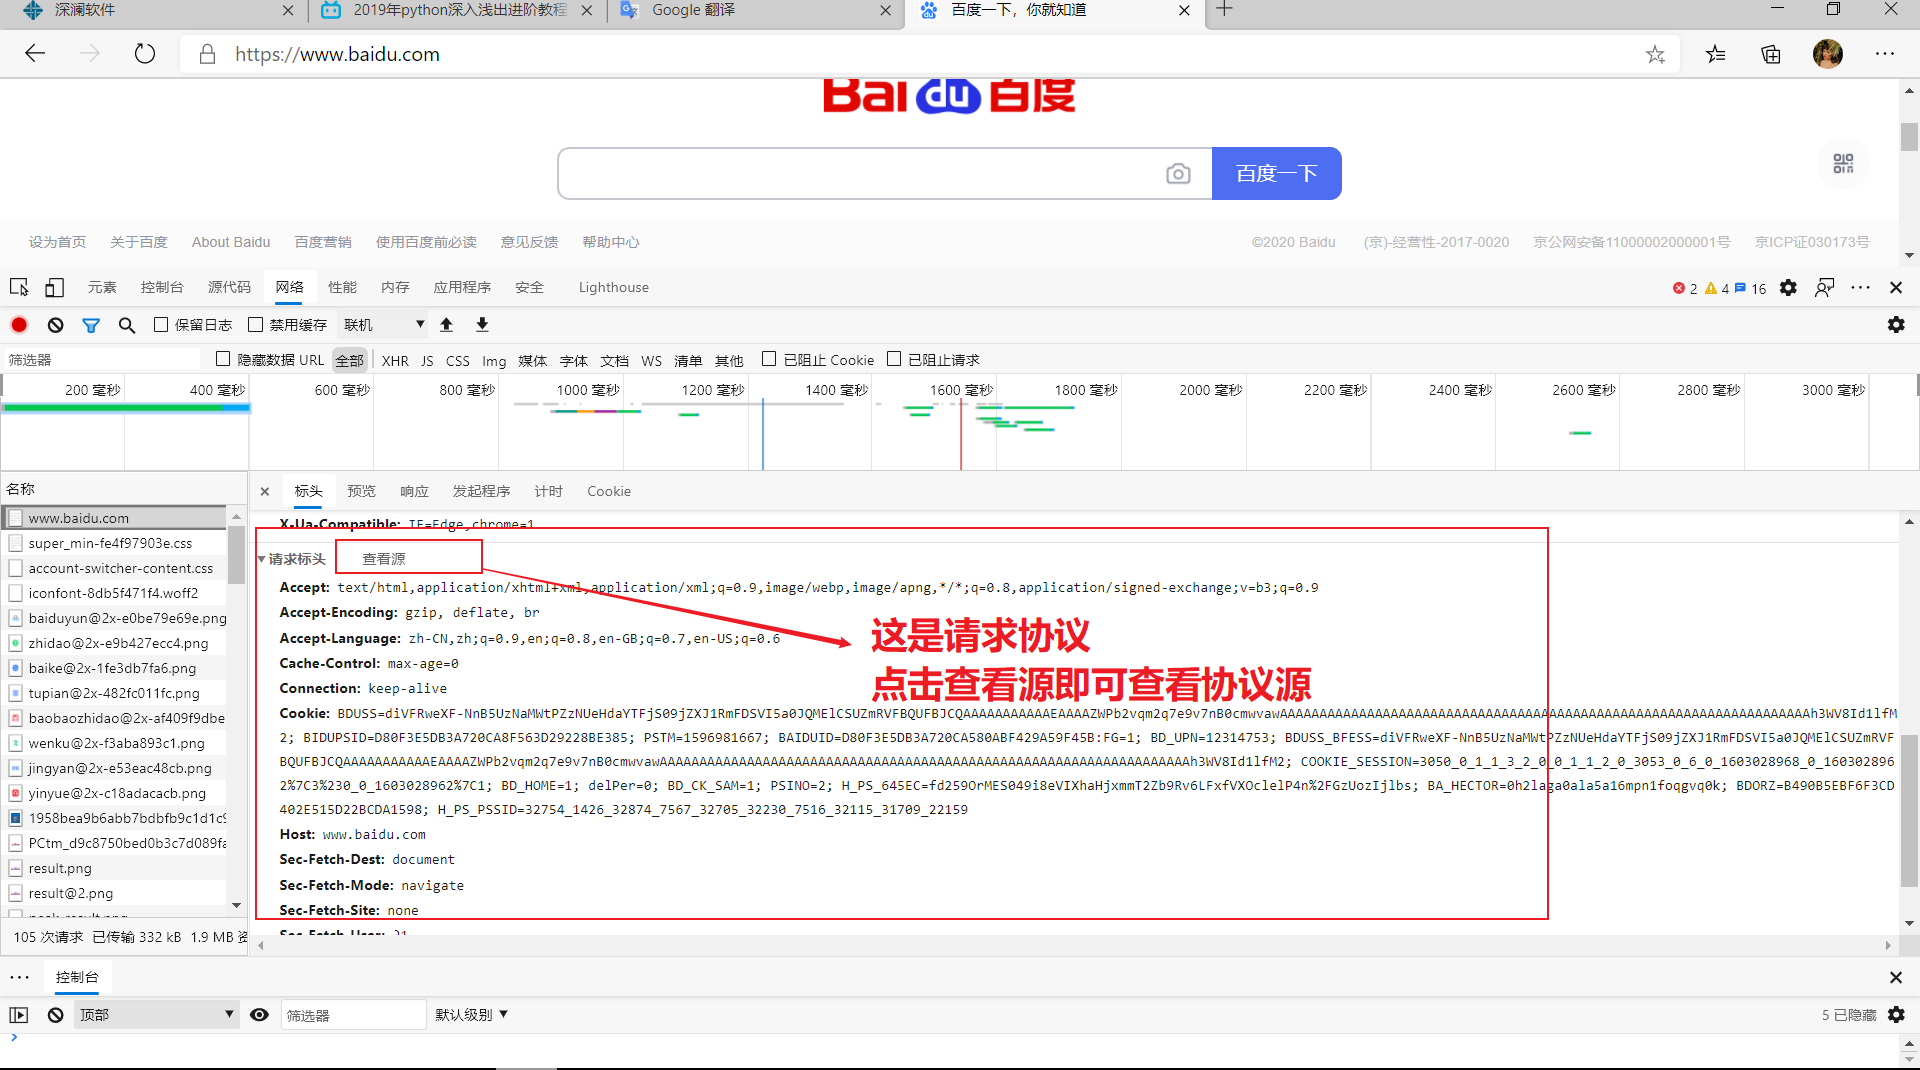This screenshot has width=1920, height=1070.
Task: Open the console drawer menu dots
Action: point(19,978)
